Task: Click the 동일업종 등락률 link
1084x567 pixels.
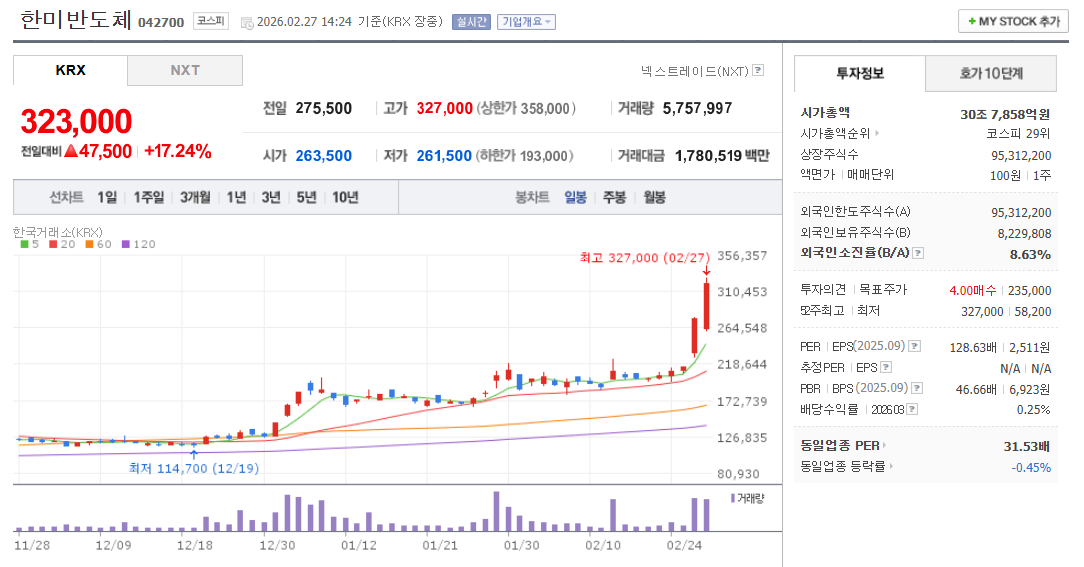Action: [x=843, y=467]
